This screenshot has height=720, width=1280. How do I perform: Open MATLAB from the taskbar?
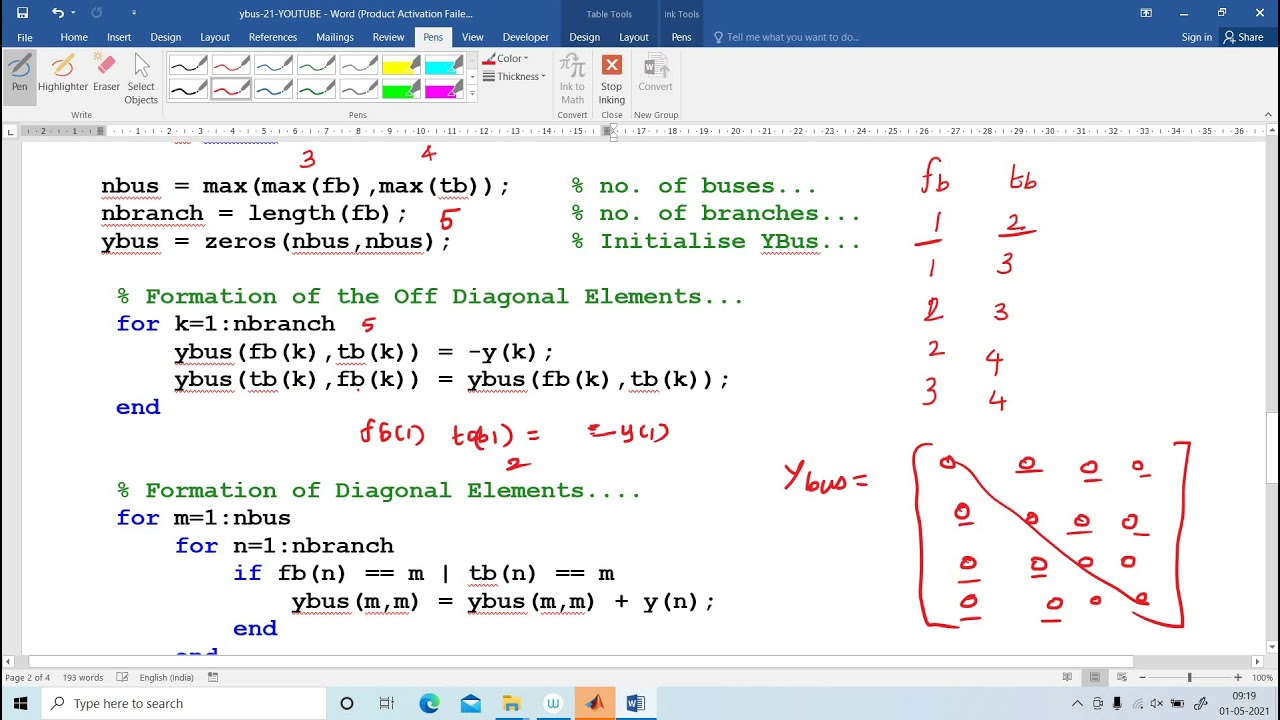click(594, 703)
